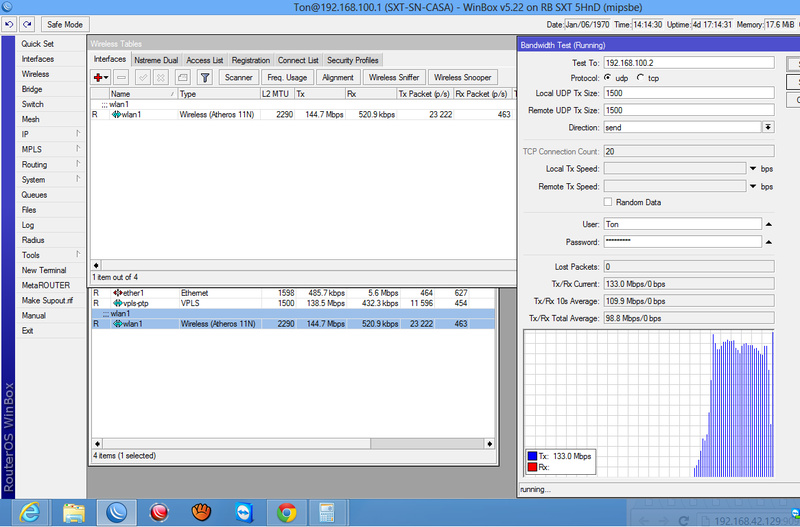800x527 pixels.
Task: Click the comment note icon
Action: click(183, 78)
